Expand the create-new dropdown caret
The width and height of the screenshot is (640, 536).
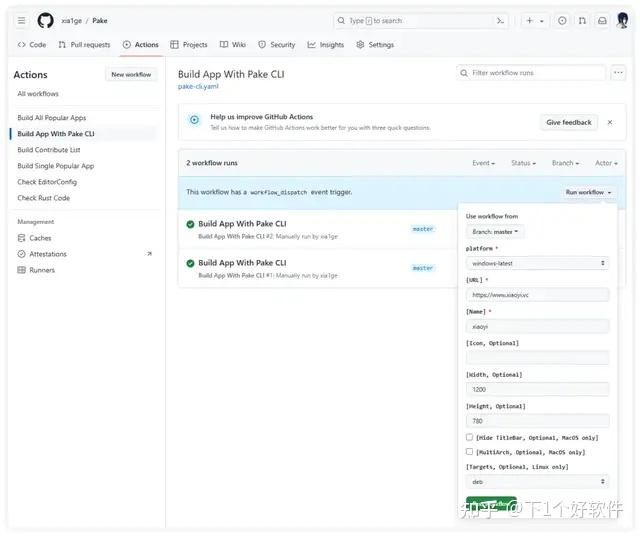click(x=542, y=21)
